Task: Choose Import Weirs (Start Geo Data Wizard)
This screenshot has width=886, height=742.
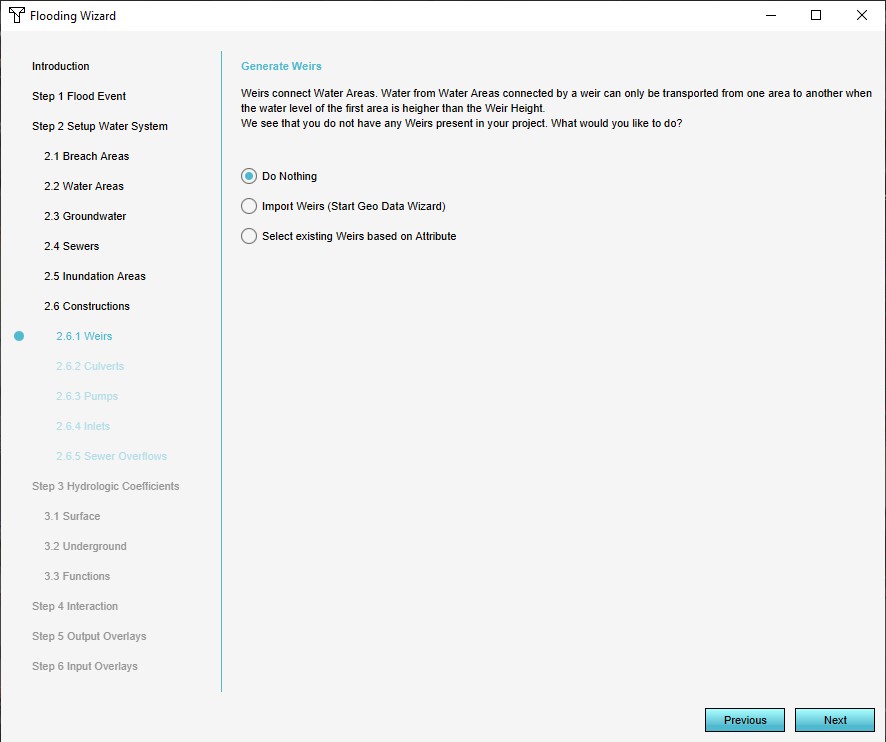Action: pos(249,206)
